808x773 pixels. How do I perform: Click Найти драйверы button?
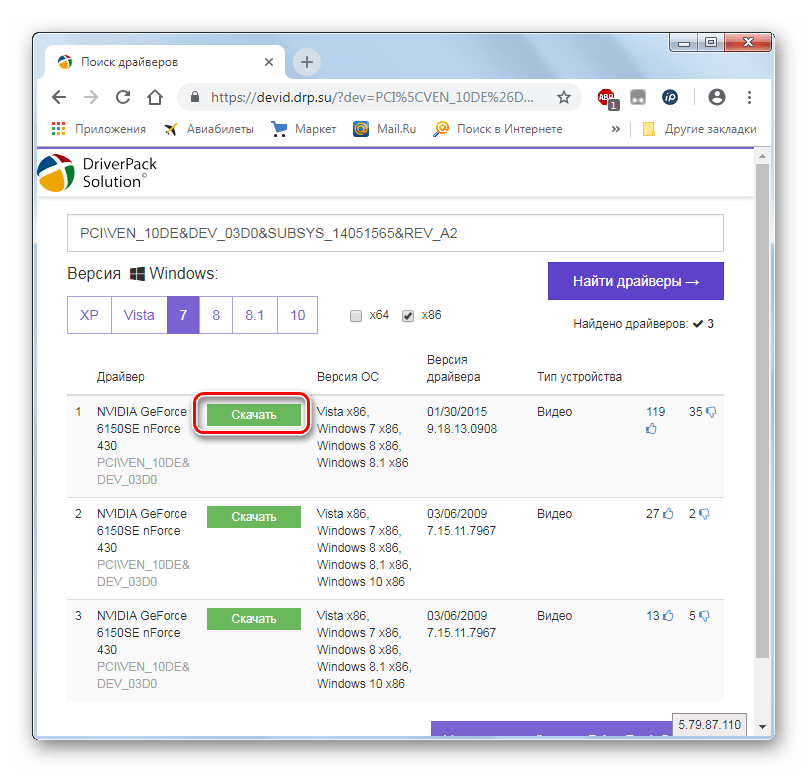click(x=636, y=281)
